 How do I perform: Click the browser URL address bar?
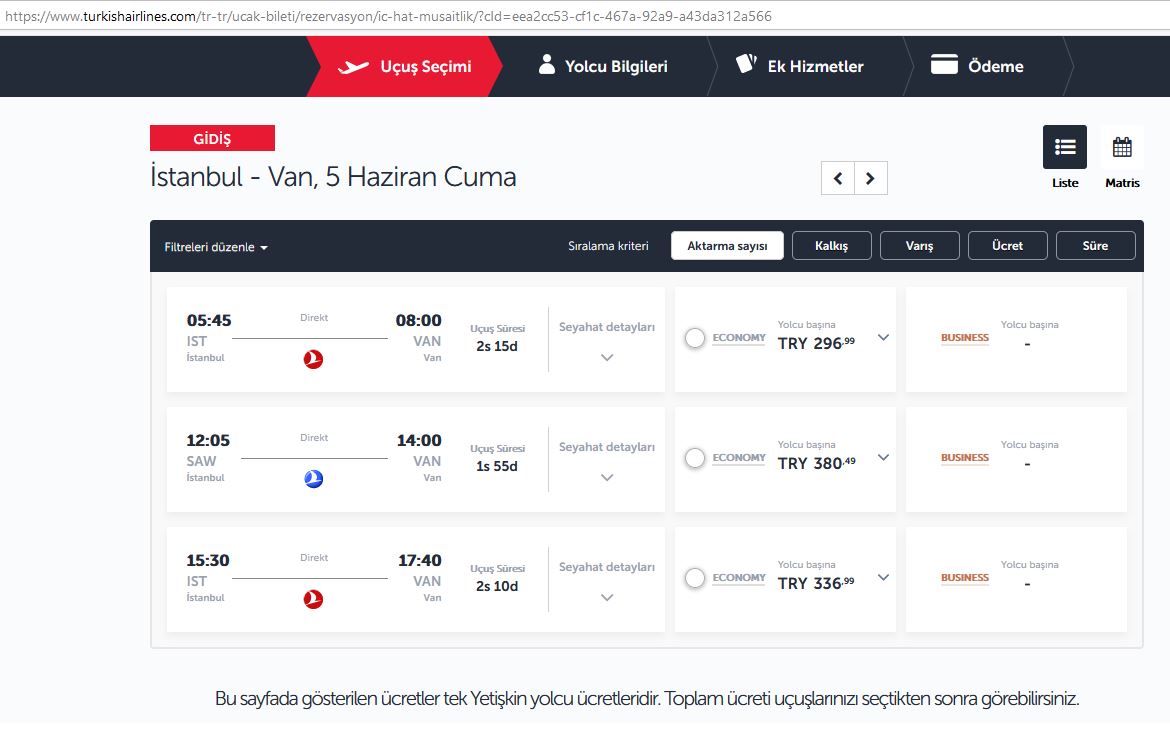pos(585,16)
